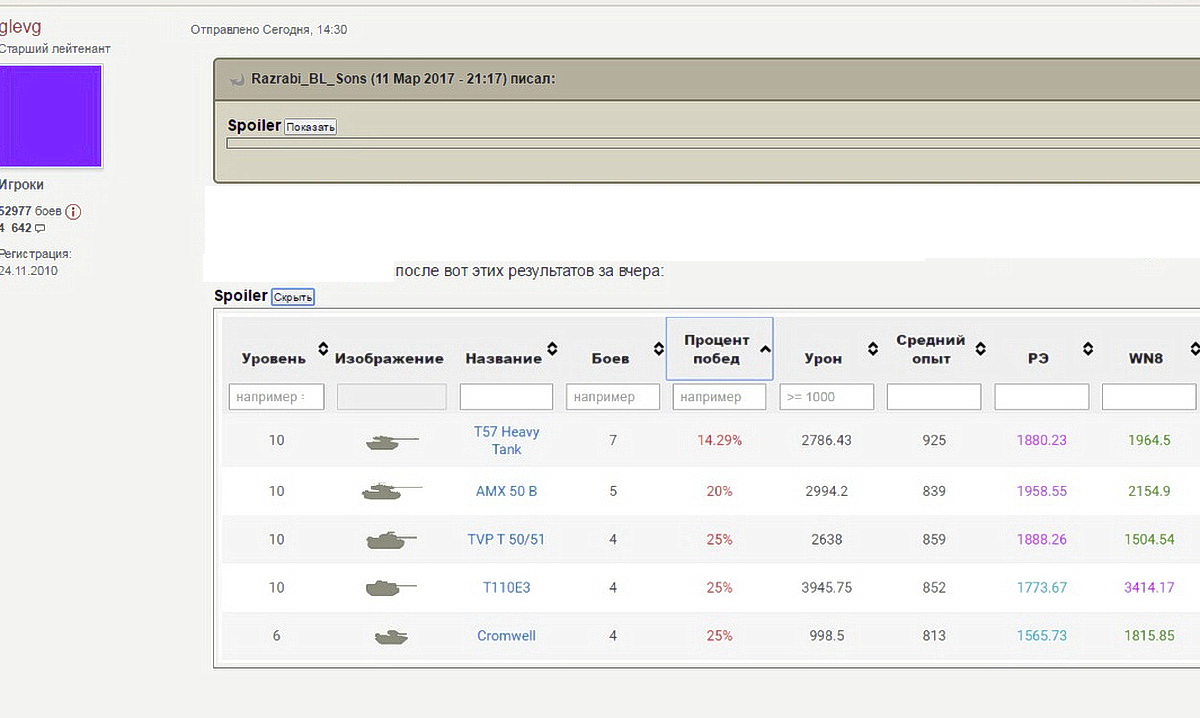The height and width of the screenshot is (718, 1200).
Task: Click the Название filter input field
Action: pos(506,397)
